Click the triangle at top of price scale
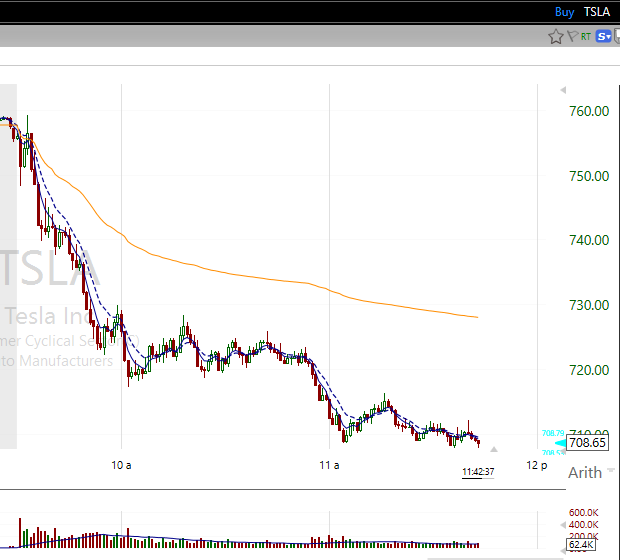Image resolution: width=620 pixels, height=560 pixels. click(563, 90)
